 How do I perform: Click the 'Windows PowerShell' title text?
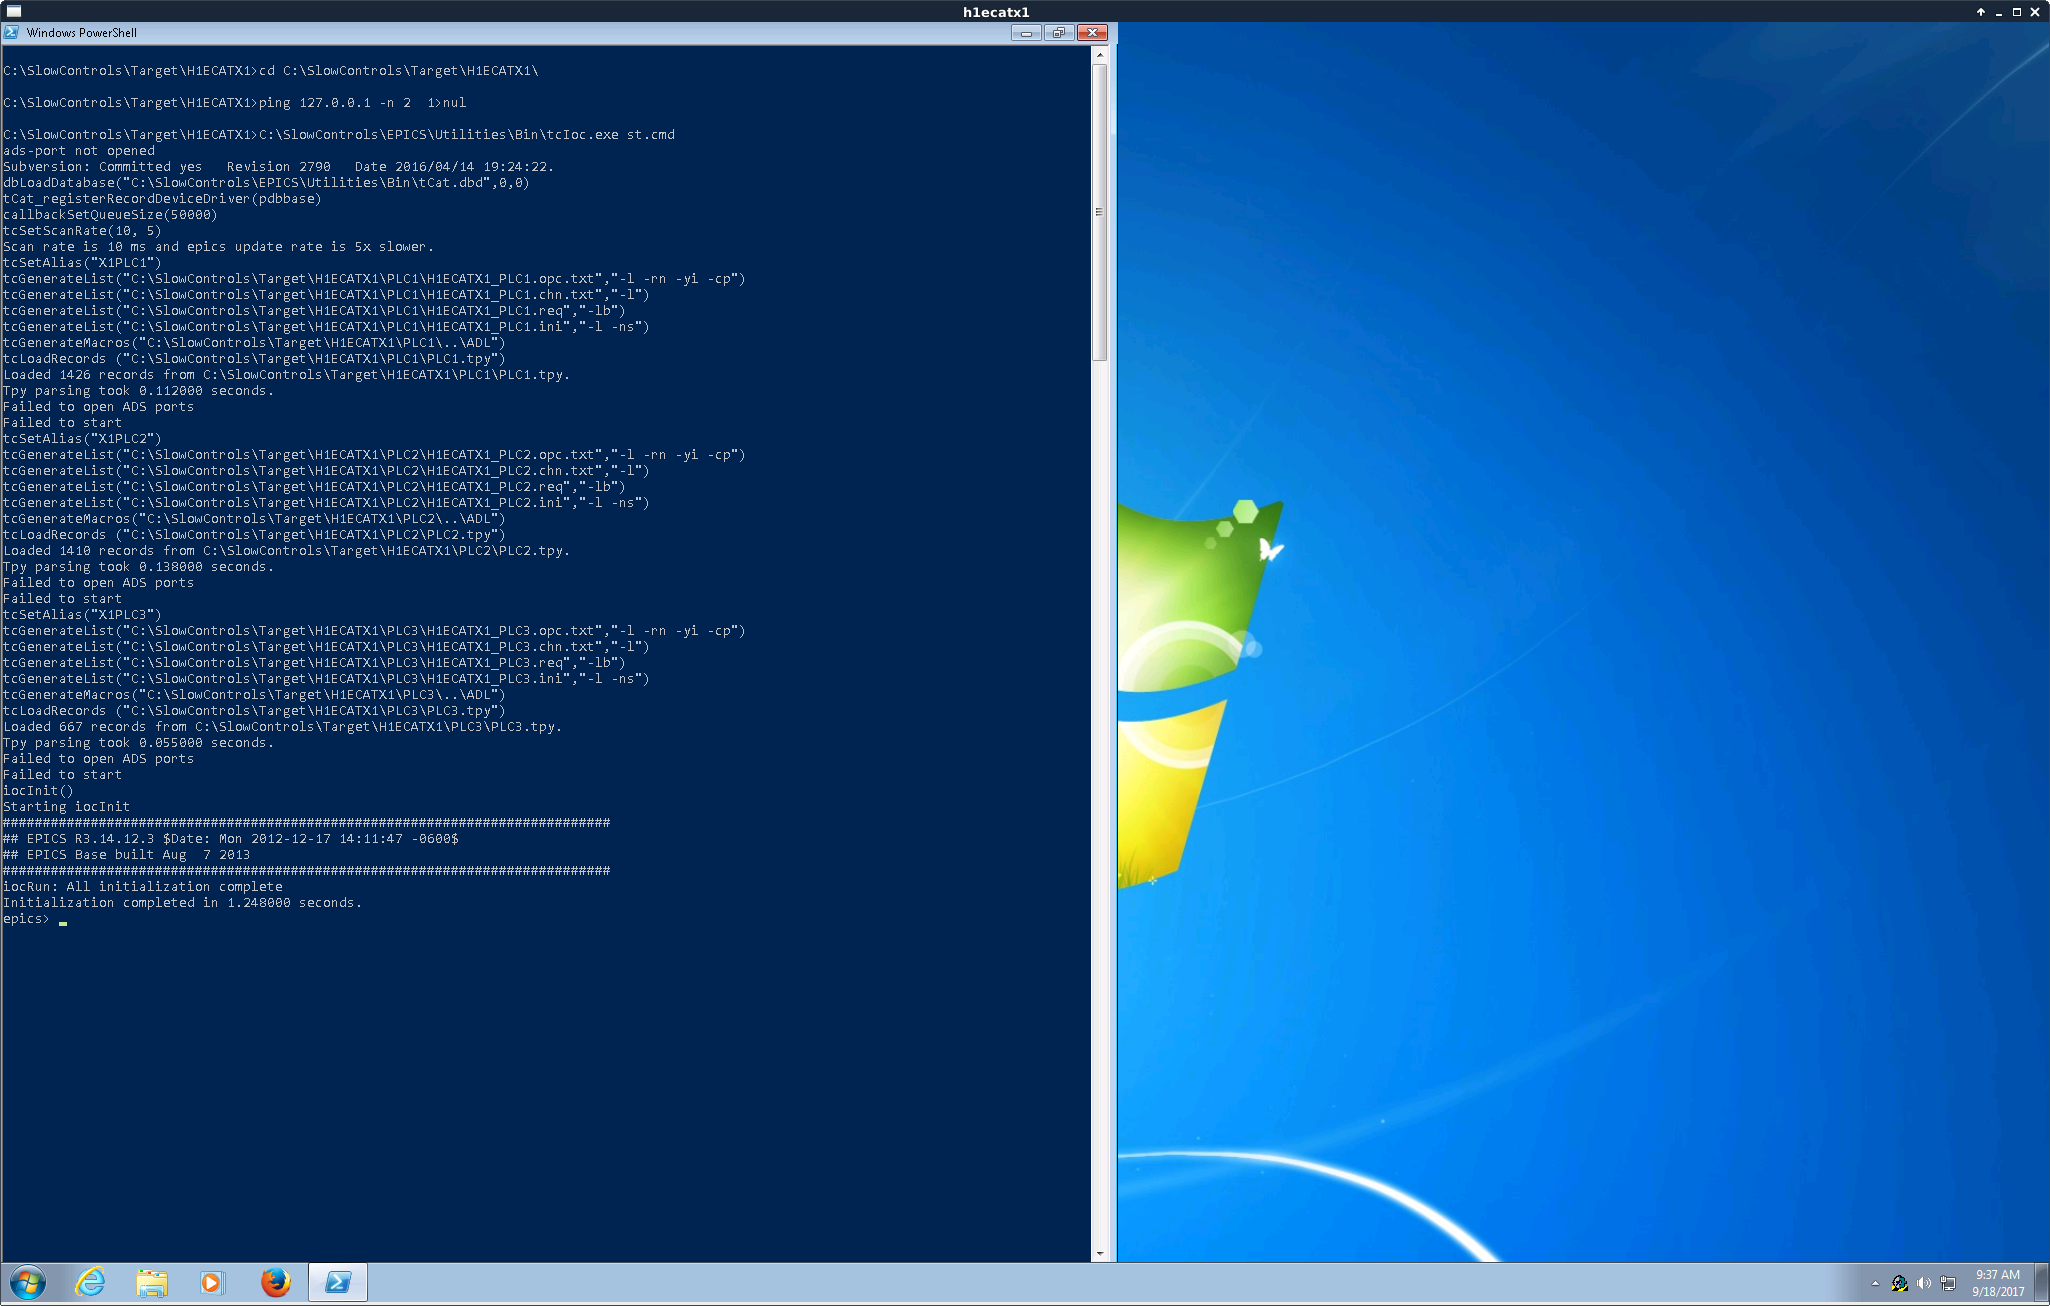click(81, 33)
